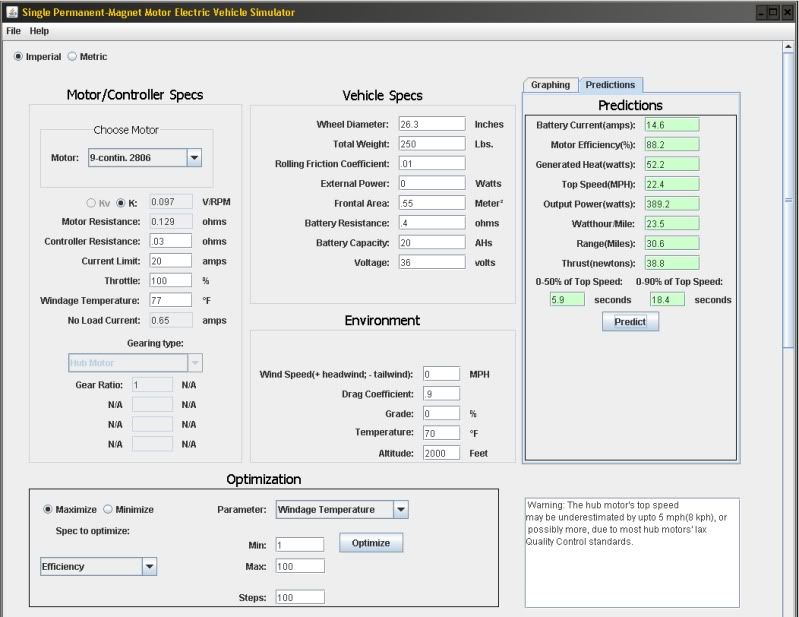Screen dimensions: 799x617
Task: Switch to the Graphing tab
Action: click(x=550, y=85)
